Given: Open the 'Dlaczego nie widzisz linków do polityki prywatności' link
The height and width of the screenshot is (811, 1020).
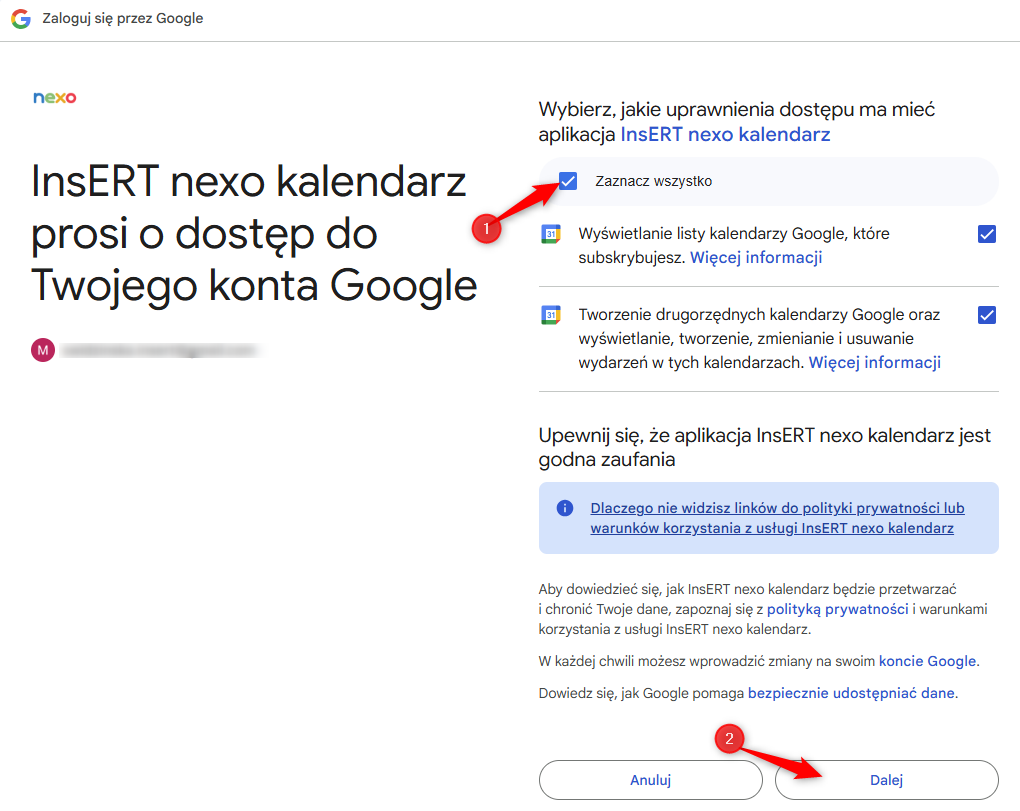Looking at the screenshot, I should click(777, 518).
